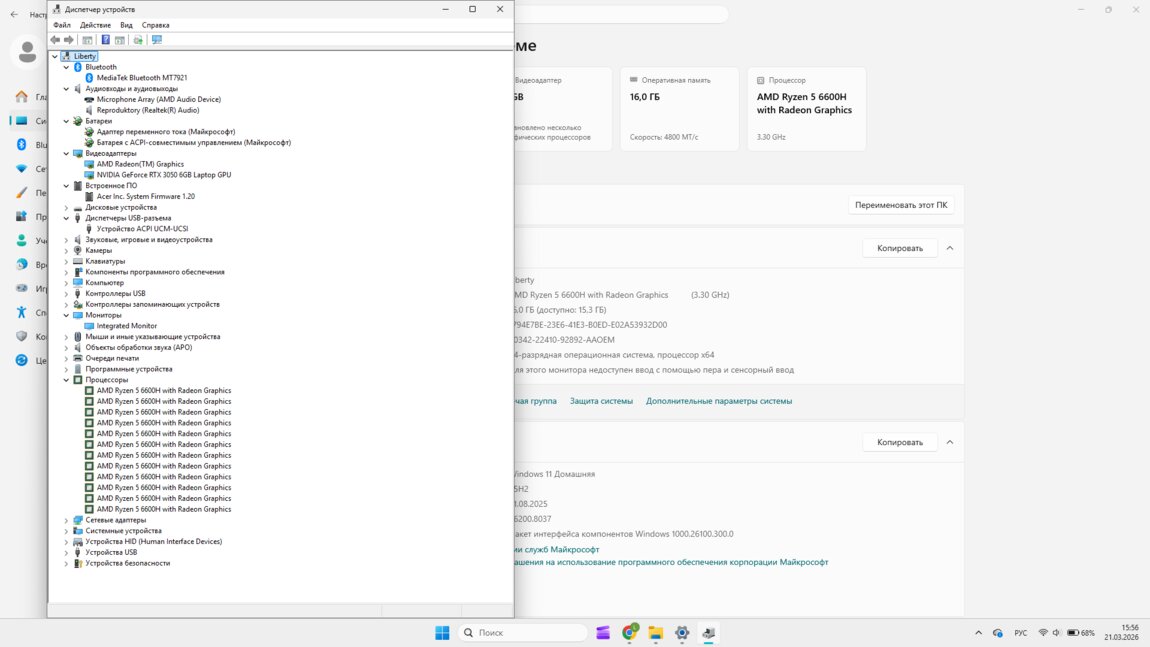The image size is (1150, 647).
Task: Open the Вид menu
Action: (x=126, y=25)
